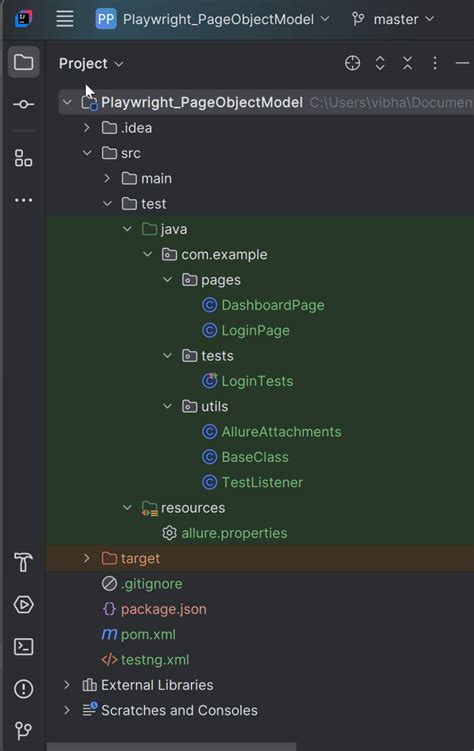474x751 pixels.
Task: Expand the target folder
Action: [87, 558]
